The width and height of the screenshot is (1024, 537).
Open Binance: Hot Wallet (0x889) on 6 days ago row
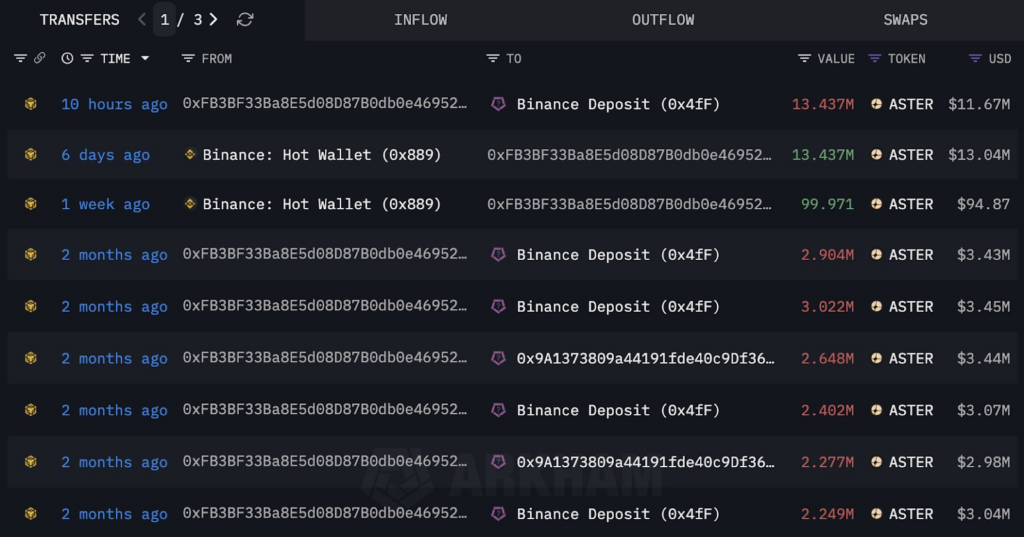pos(321,155)
